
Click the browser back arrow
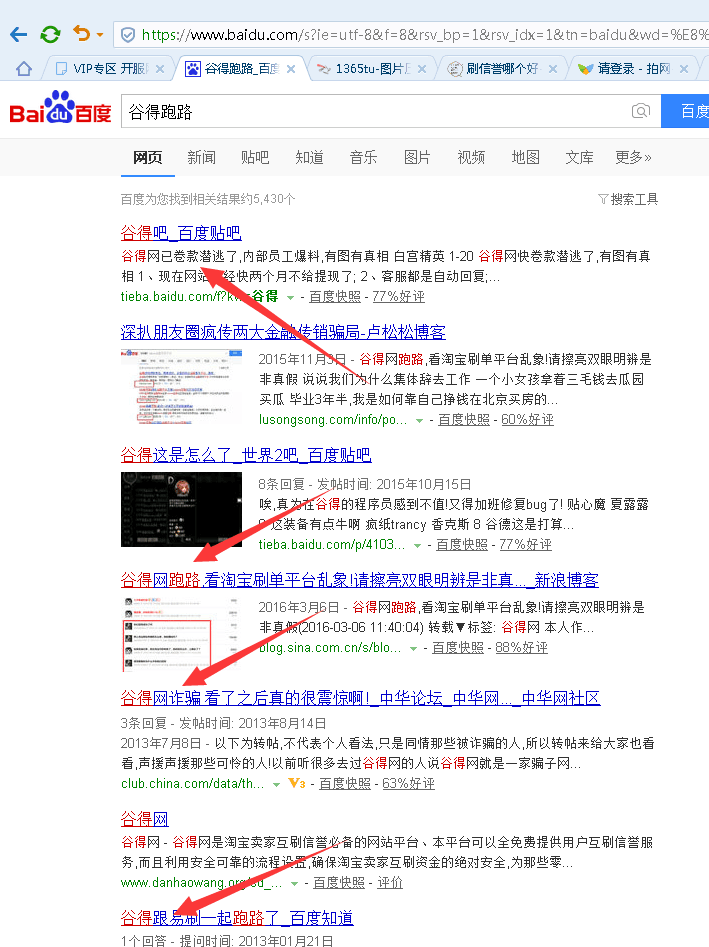pos(19,34)
